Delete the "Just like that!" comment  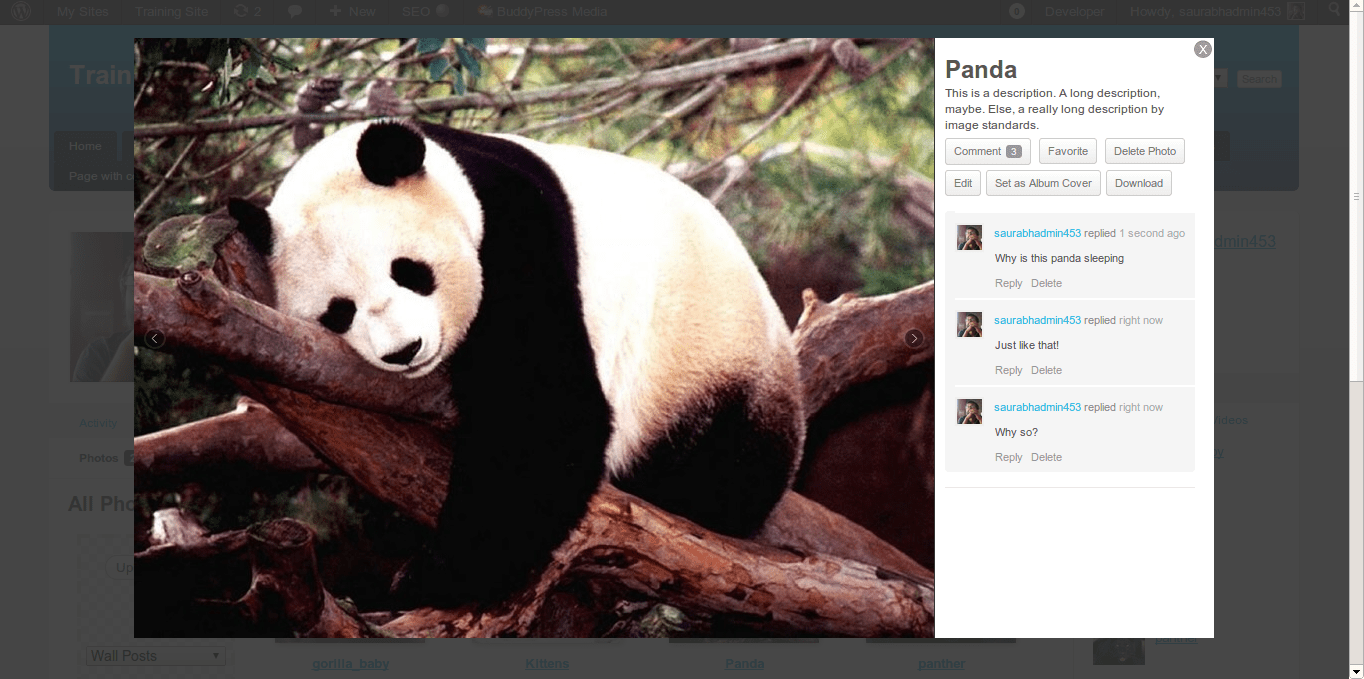click(x=1046, y=370)
